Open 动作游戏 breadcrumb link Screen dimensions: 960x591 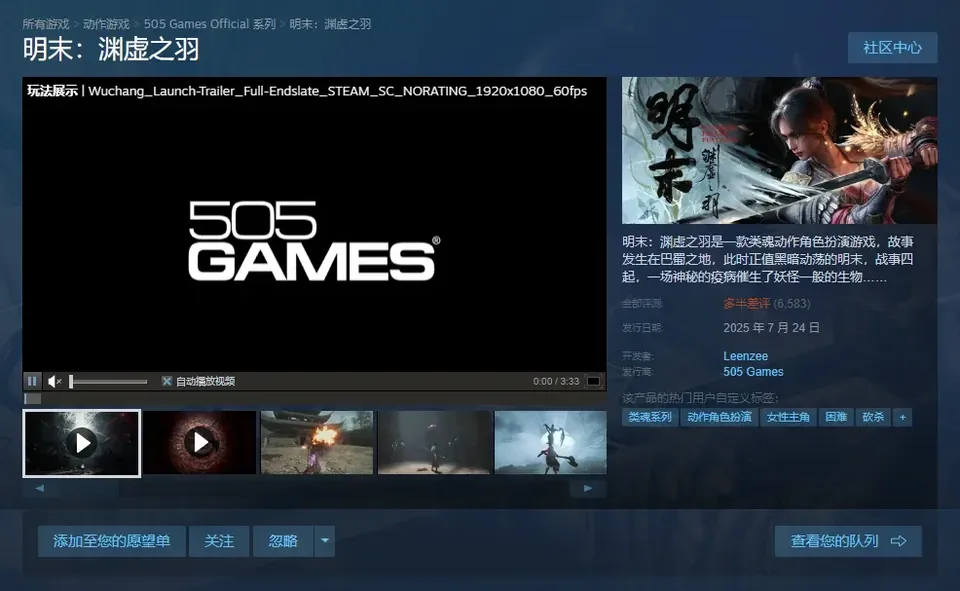pyautogui.click(x=107, y=24)
